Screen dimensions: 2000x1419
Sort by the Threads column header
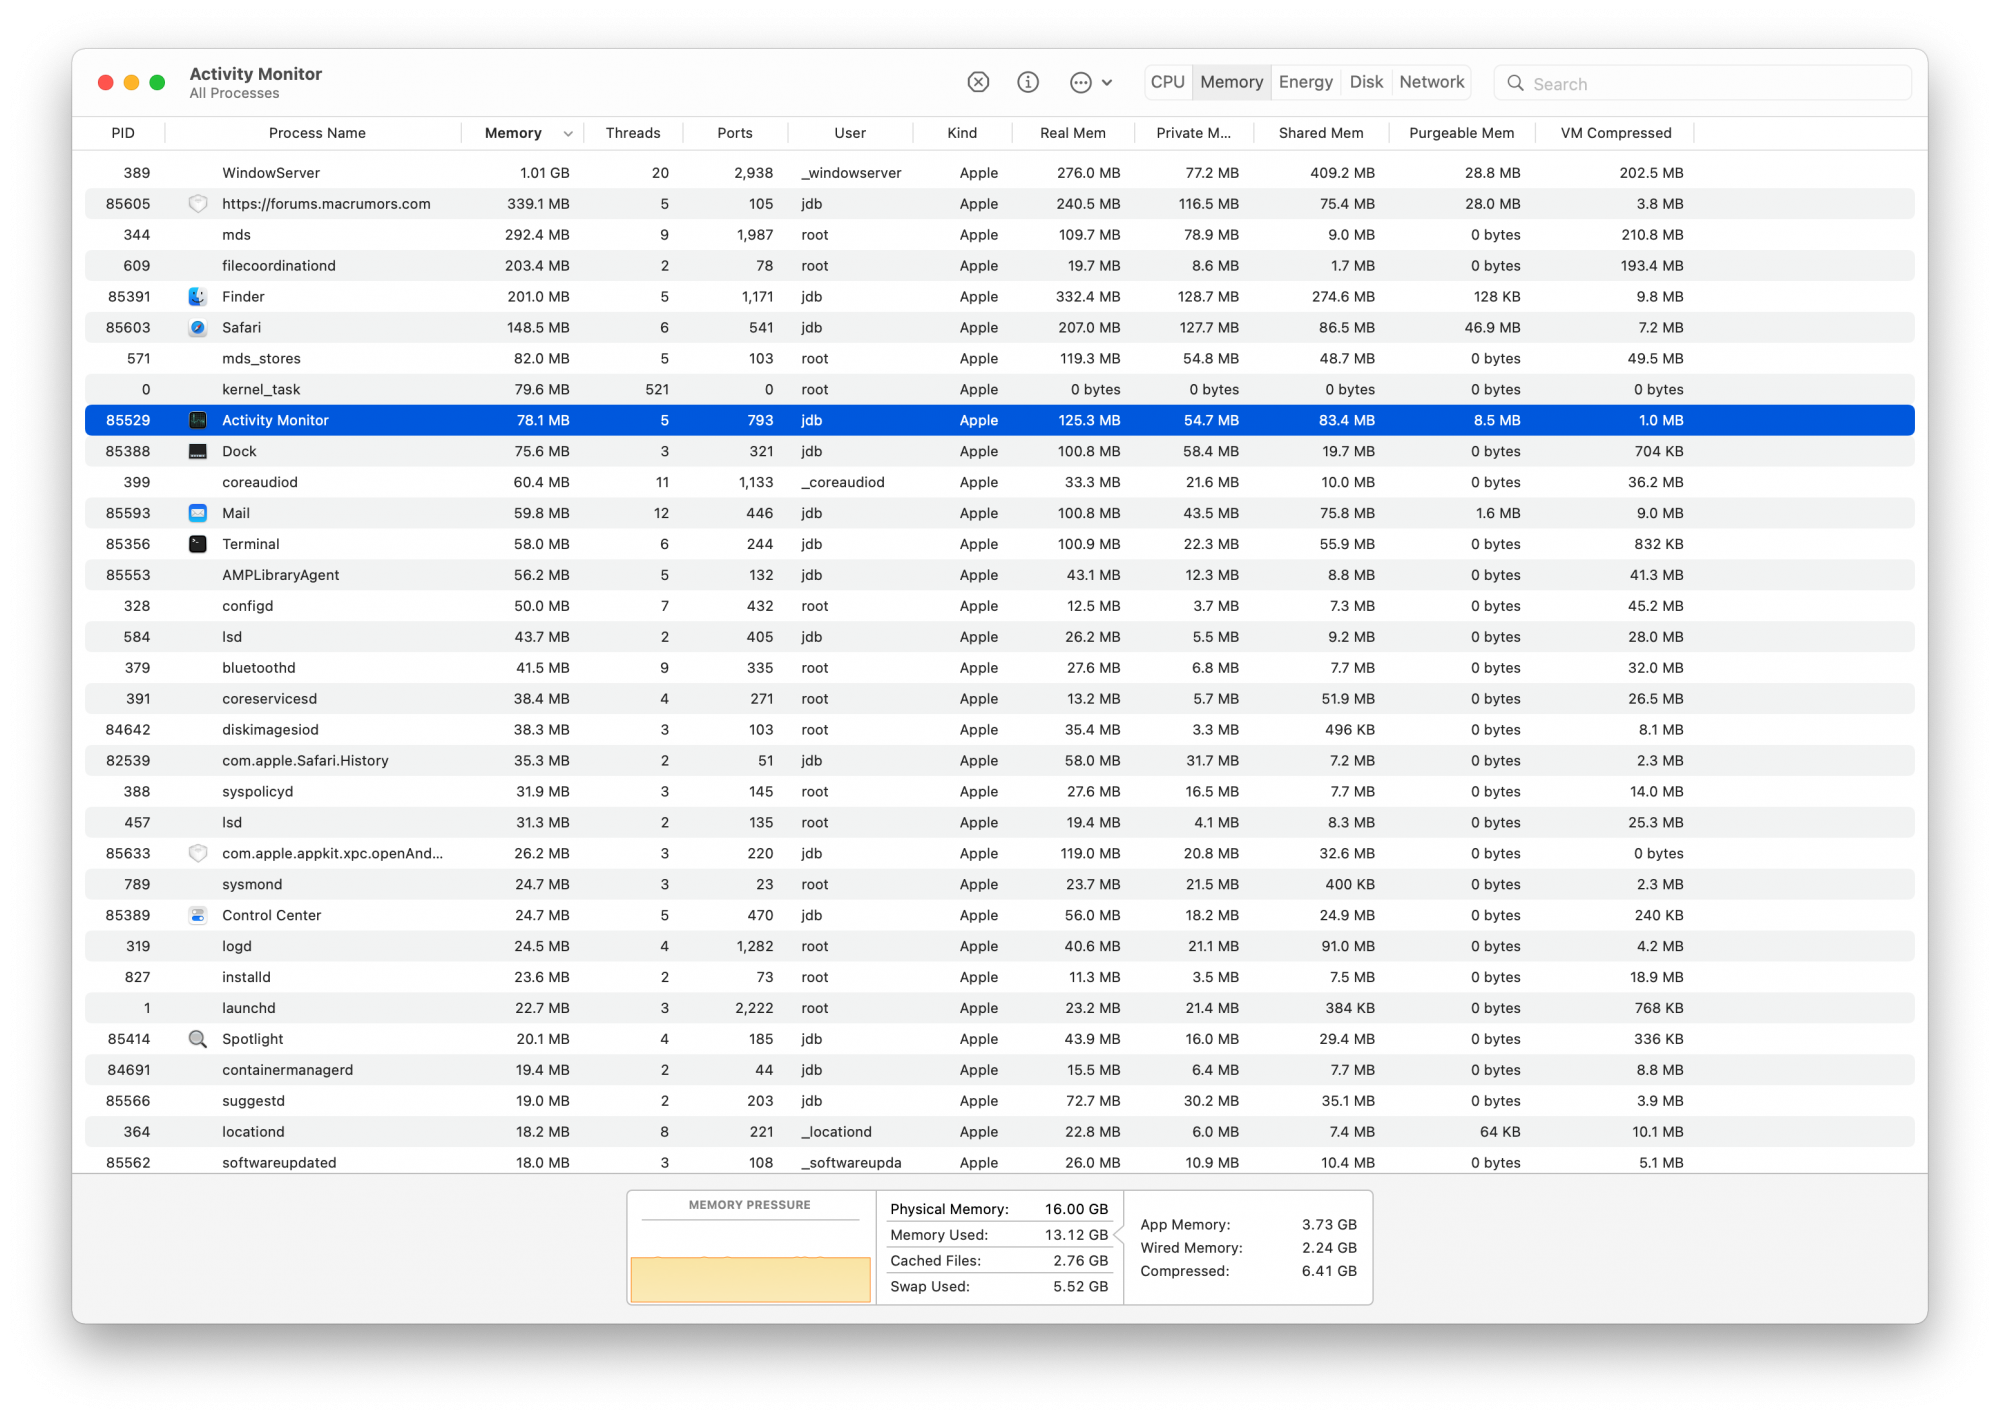click(633, 133)
